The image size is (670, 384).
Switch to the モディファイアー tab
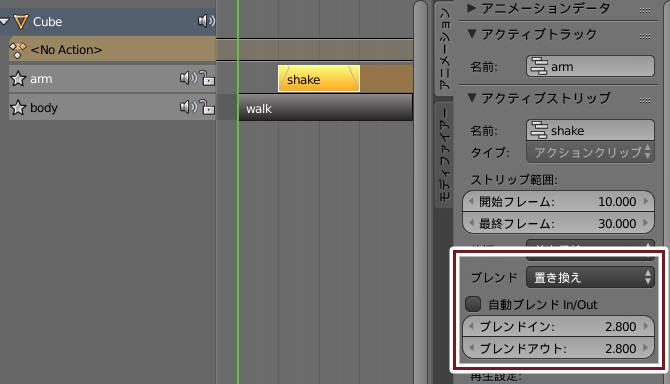pyautogui.click(x=444, y=155)
